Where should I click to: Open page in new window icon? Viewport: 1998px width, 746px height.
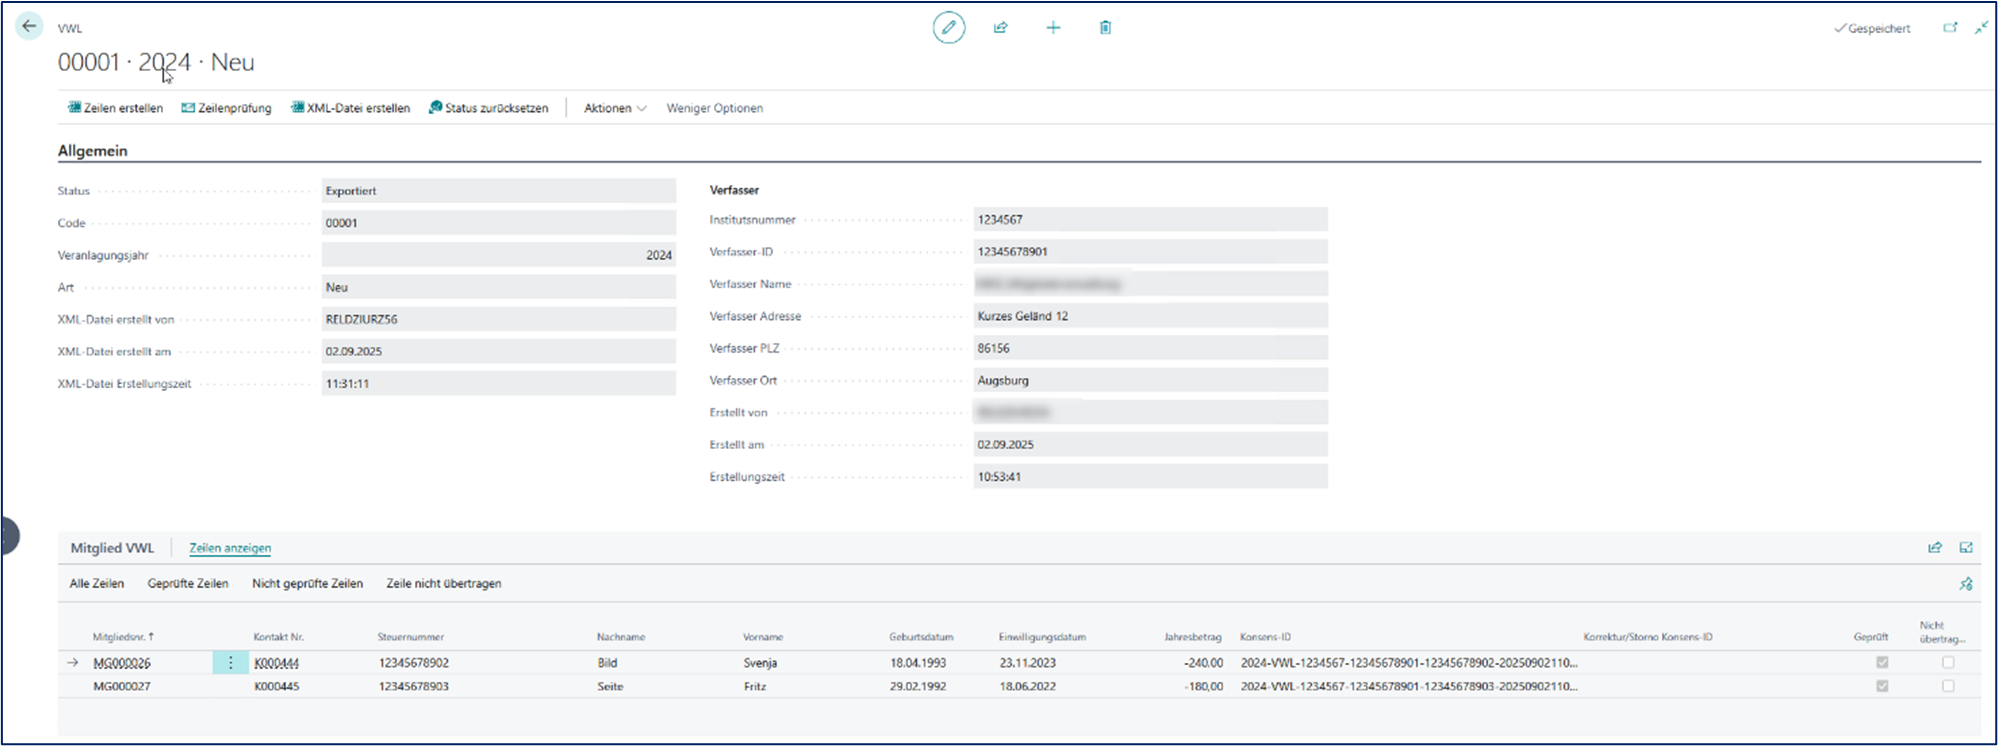click(1950, 28)
